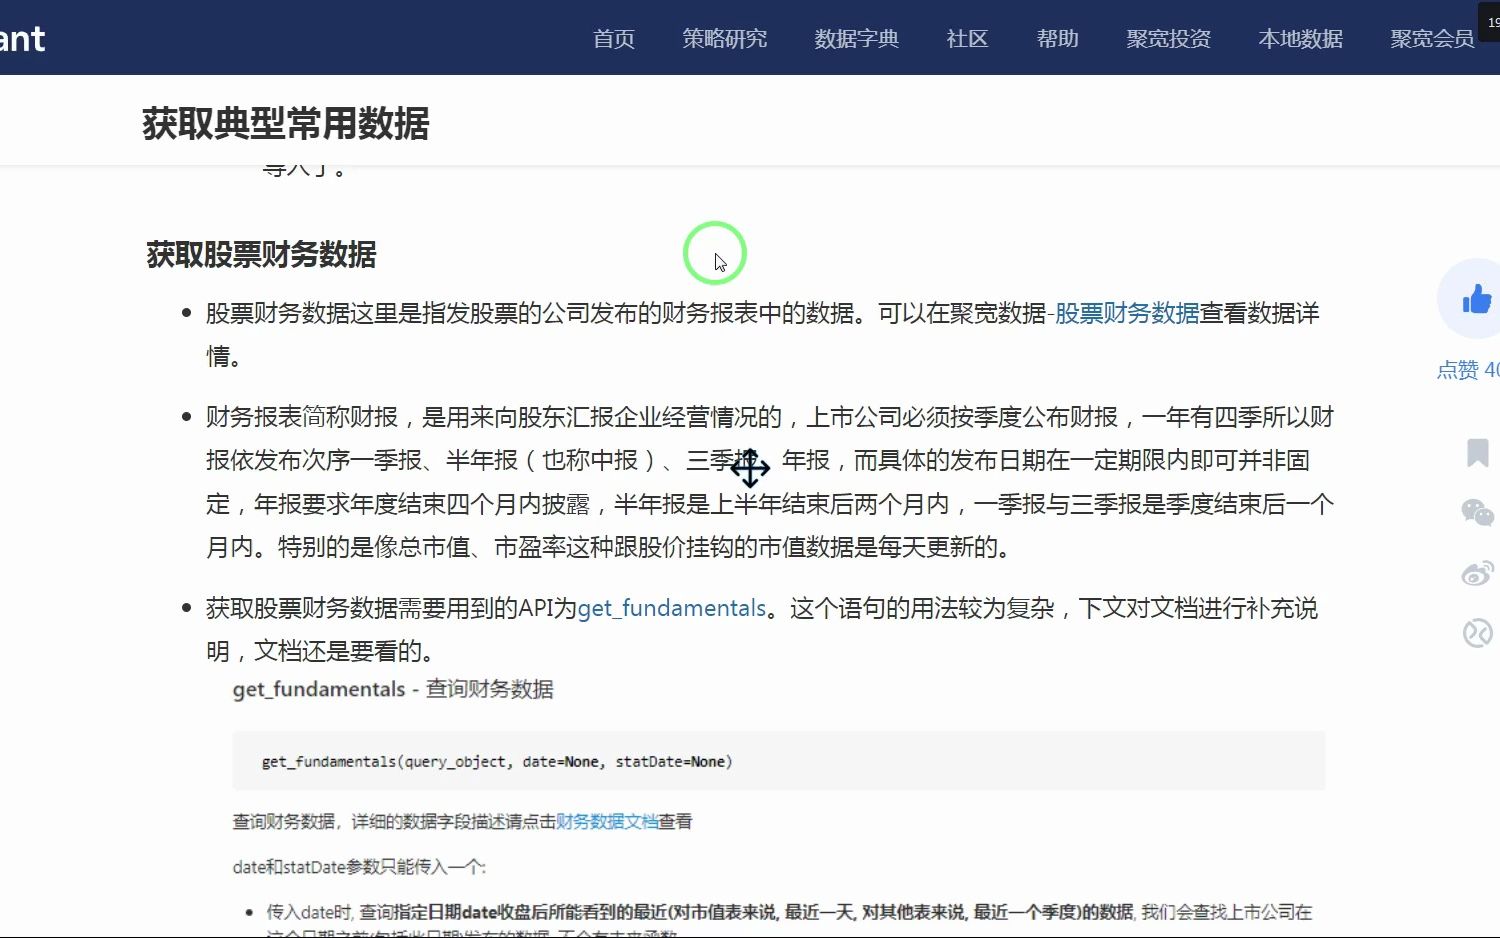
Task: Follow the get_fundamentals API link
Action: pos(672,608)
